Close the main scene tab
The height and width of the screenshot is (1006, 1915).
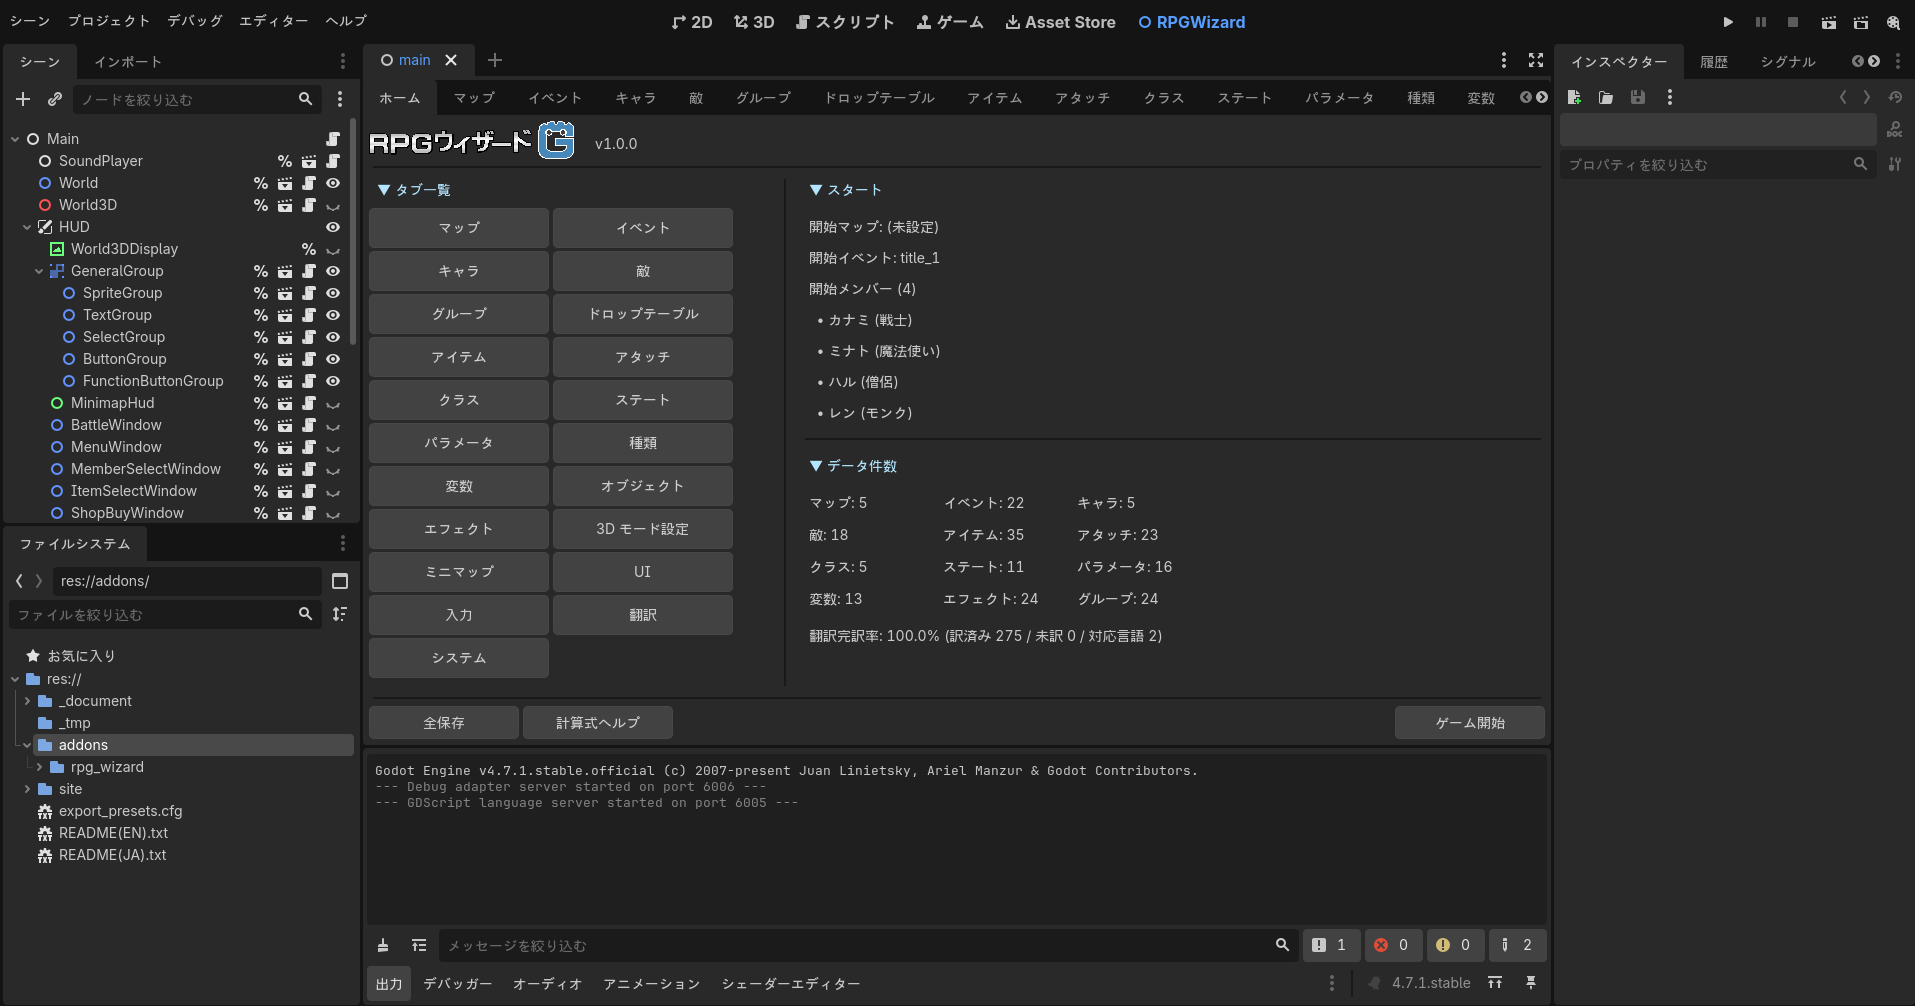451,60
